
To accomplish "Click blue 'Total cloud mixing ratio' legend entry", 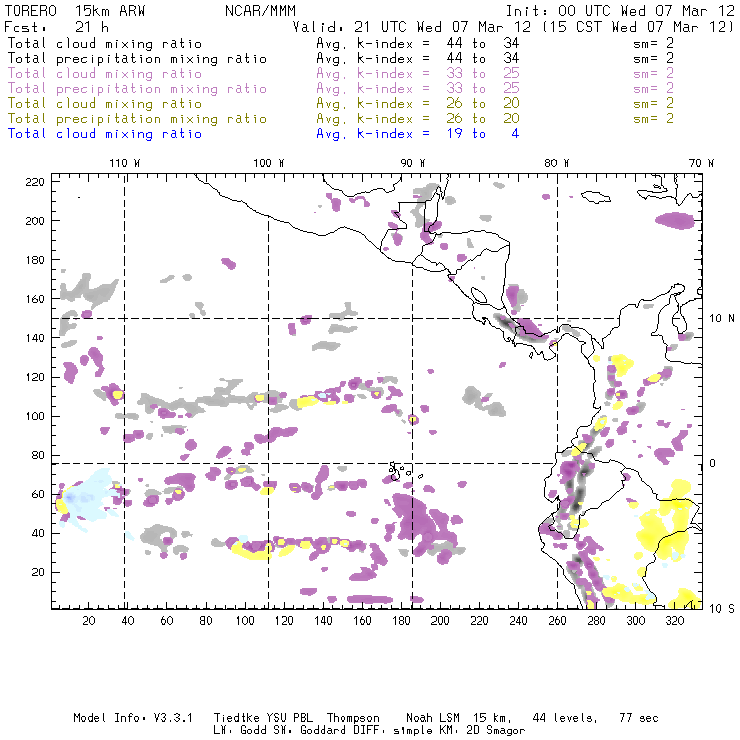I will coord(105,134).
